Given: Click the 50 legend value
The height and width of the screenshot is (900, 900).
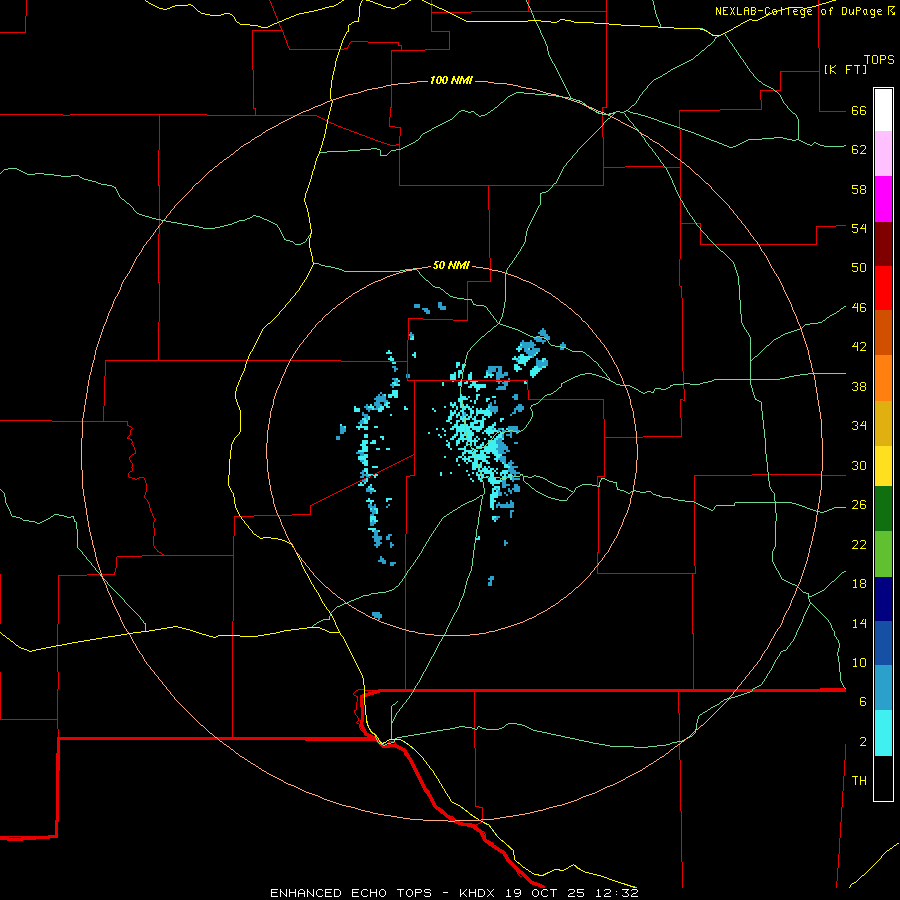Looking at the screenshot, I should click(x=859, y=268).
